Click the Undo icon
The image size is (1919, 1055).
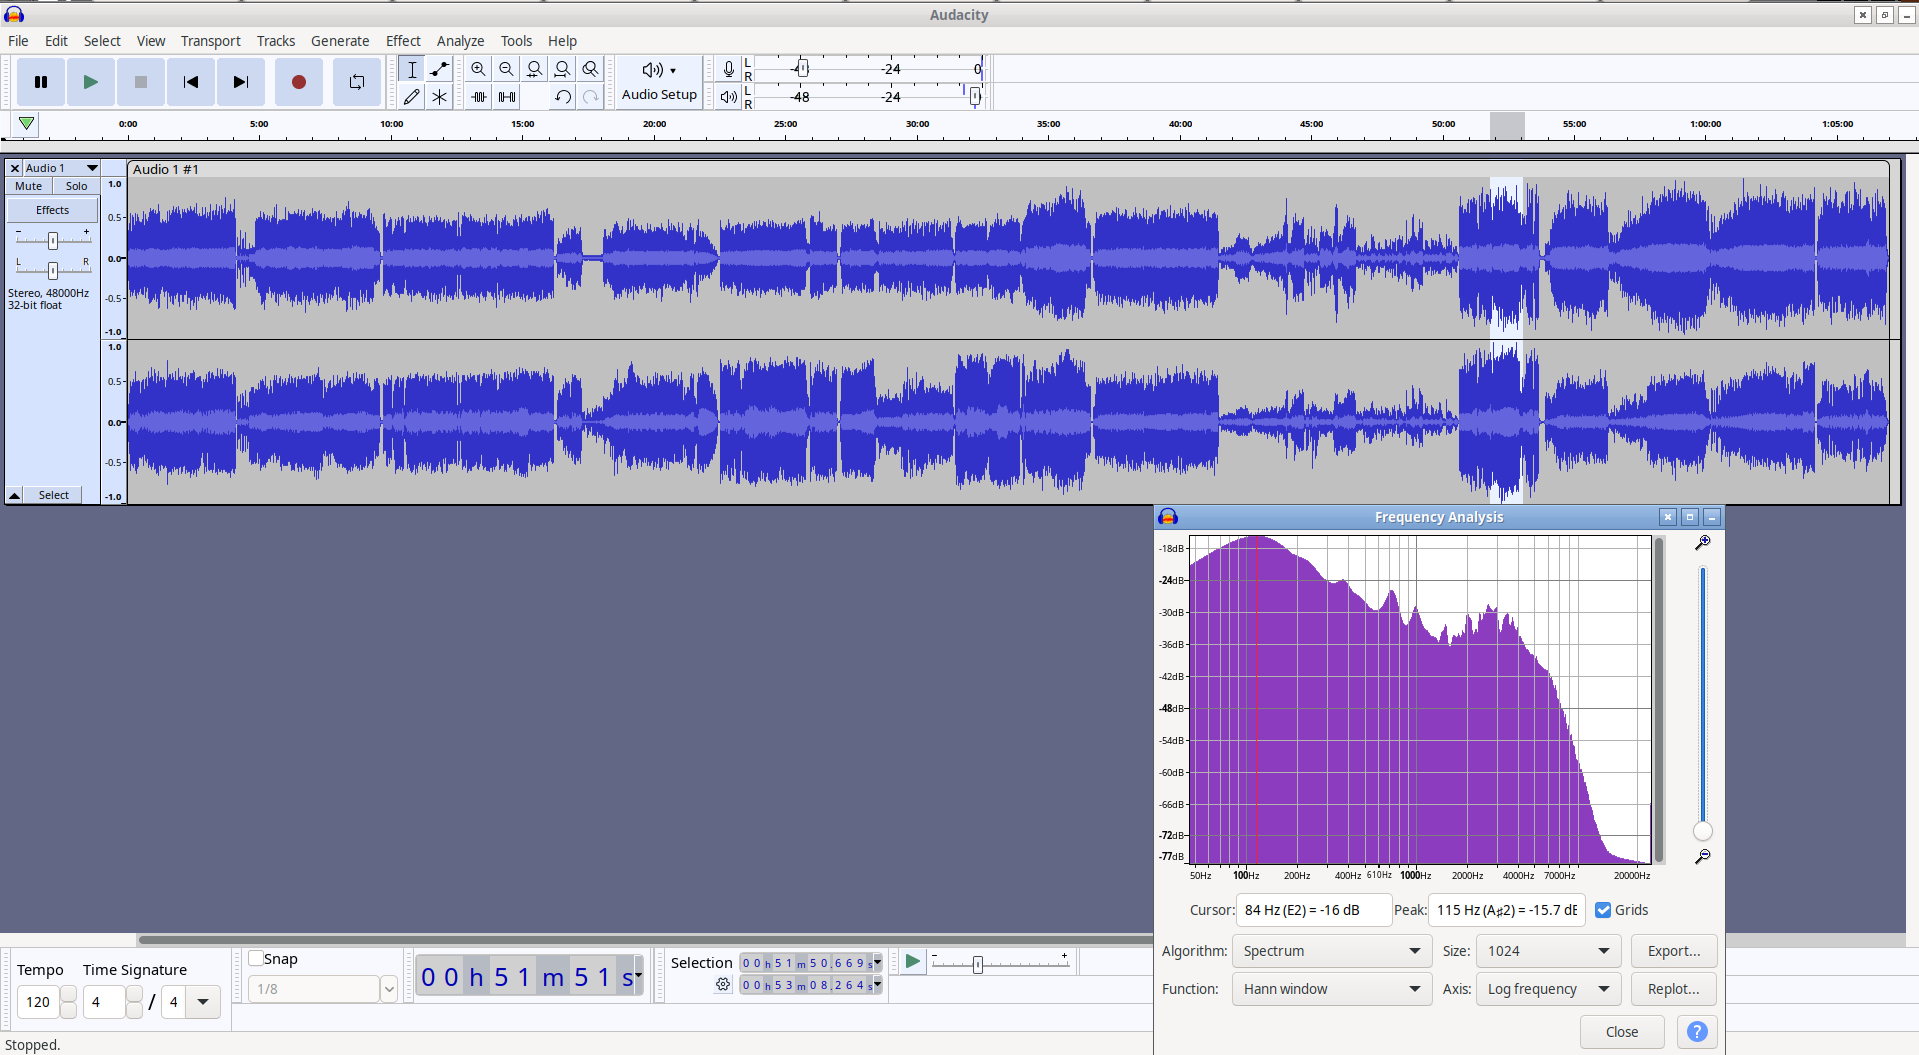[562, 97]
